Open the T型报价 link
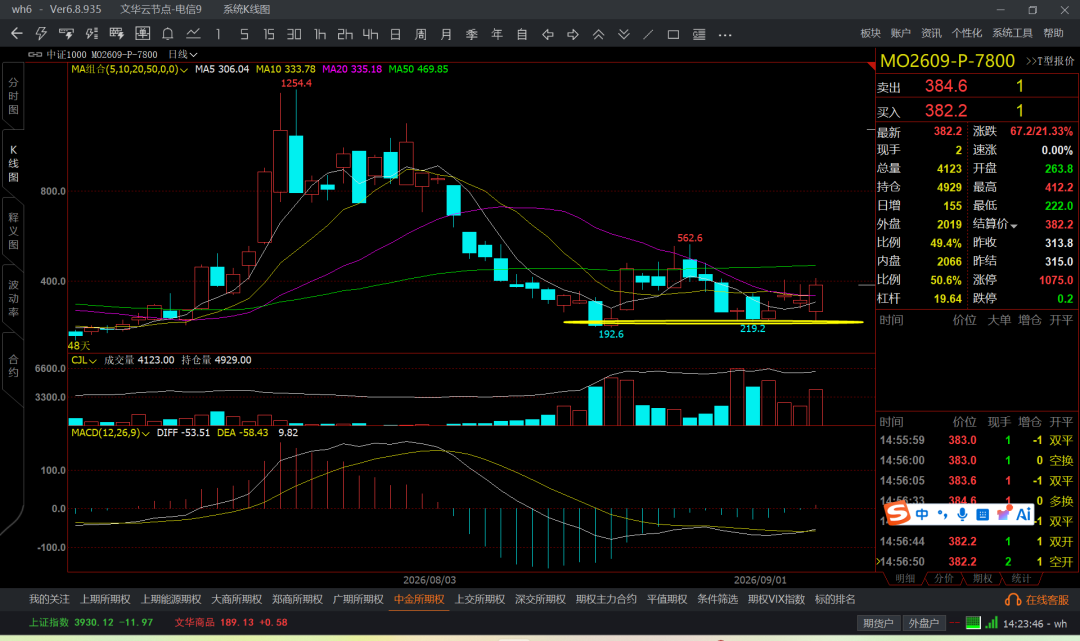Screen dimensions: 1080x641 [1050, 61]
